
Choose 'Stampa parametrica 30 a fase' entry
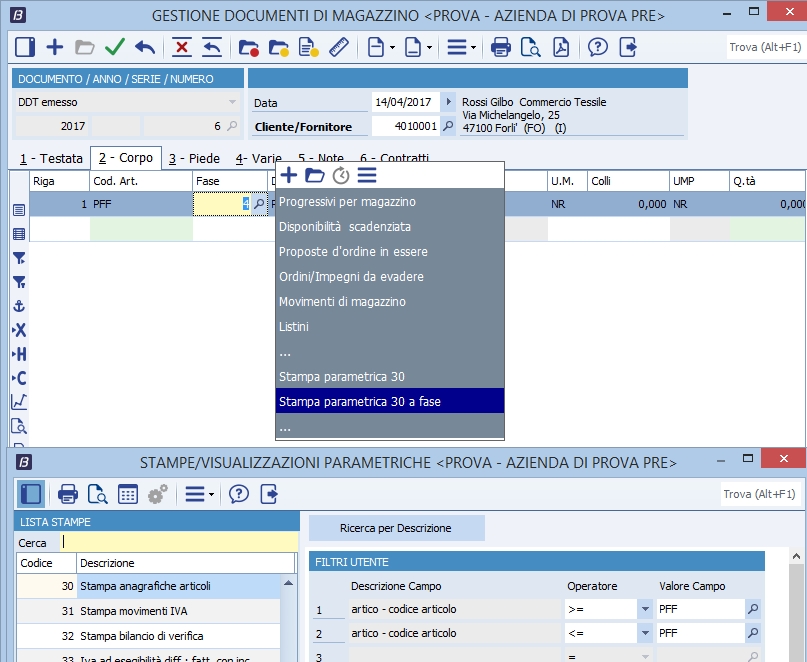[360, 402]
